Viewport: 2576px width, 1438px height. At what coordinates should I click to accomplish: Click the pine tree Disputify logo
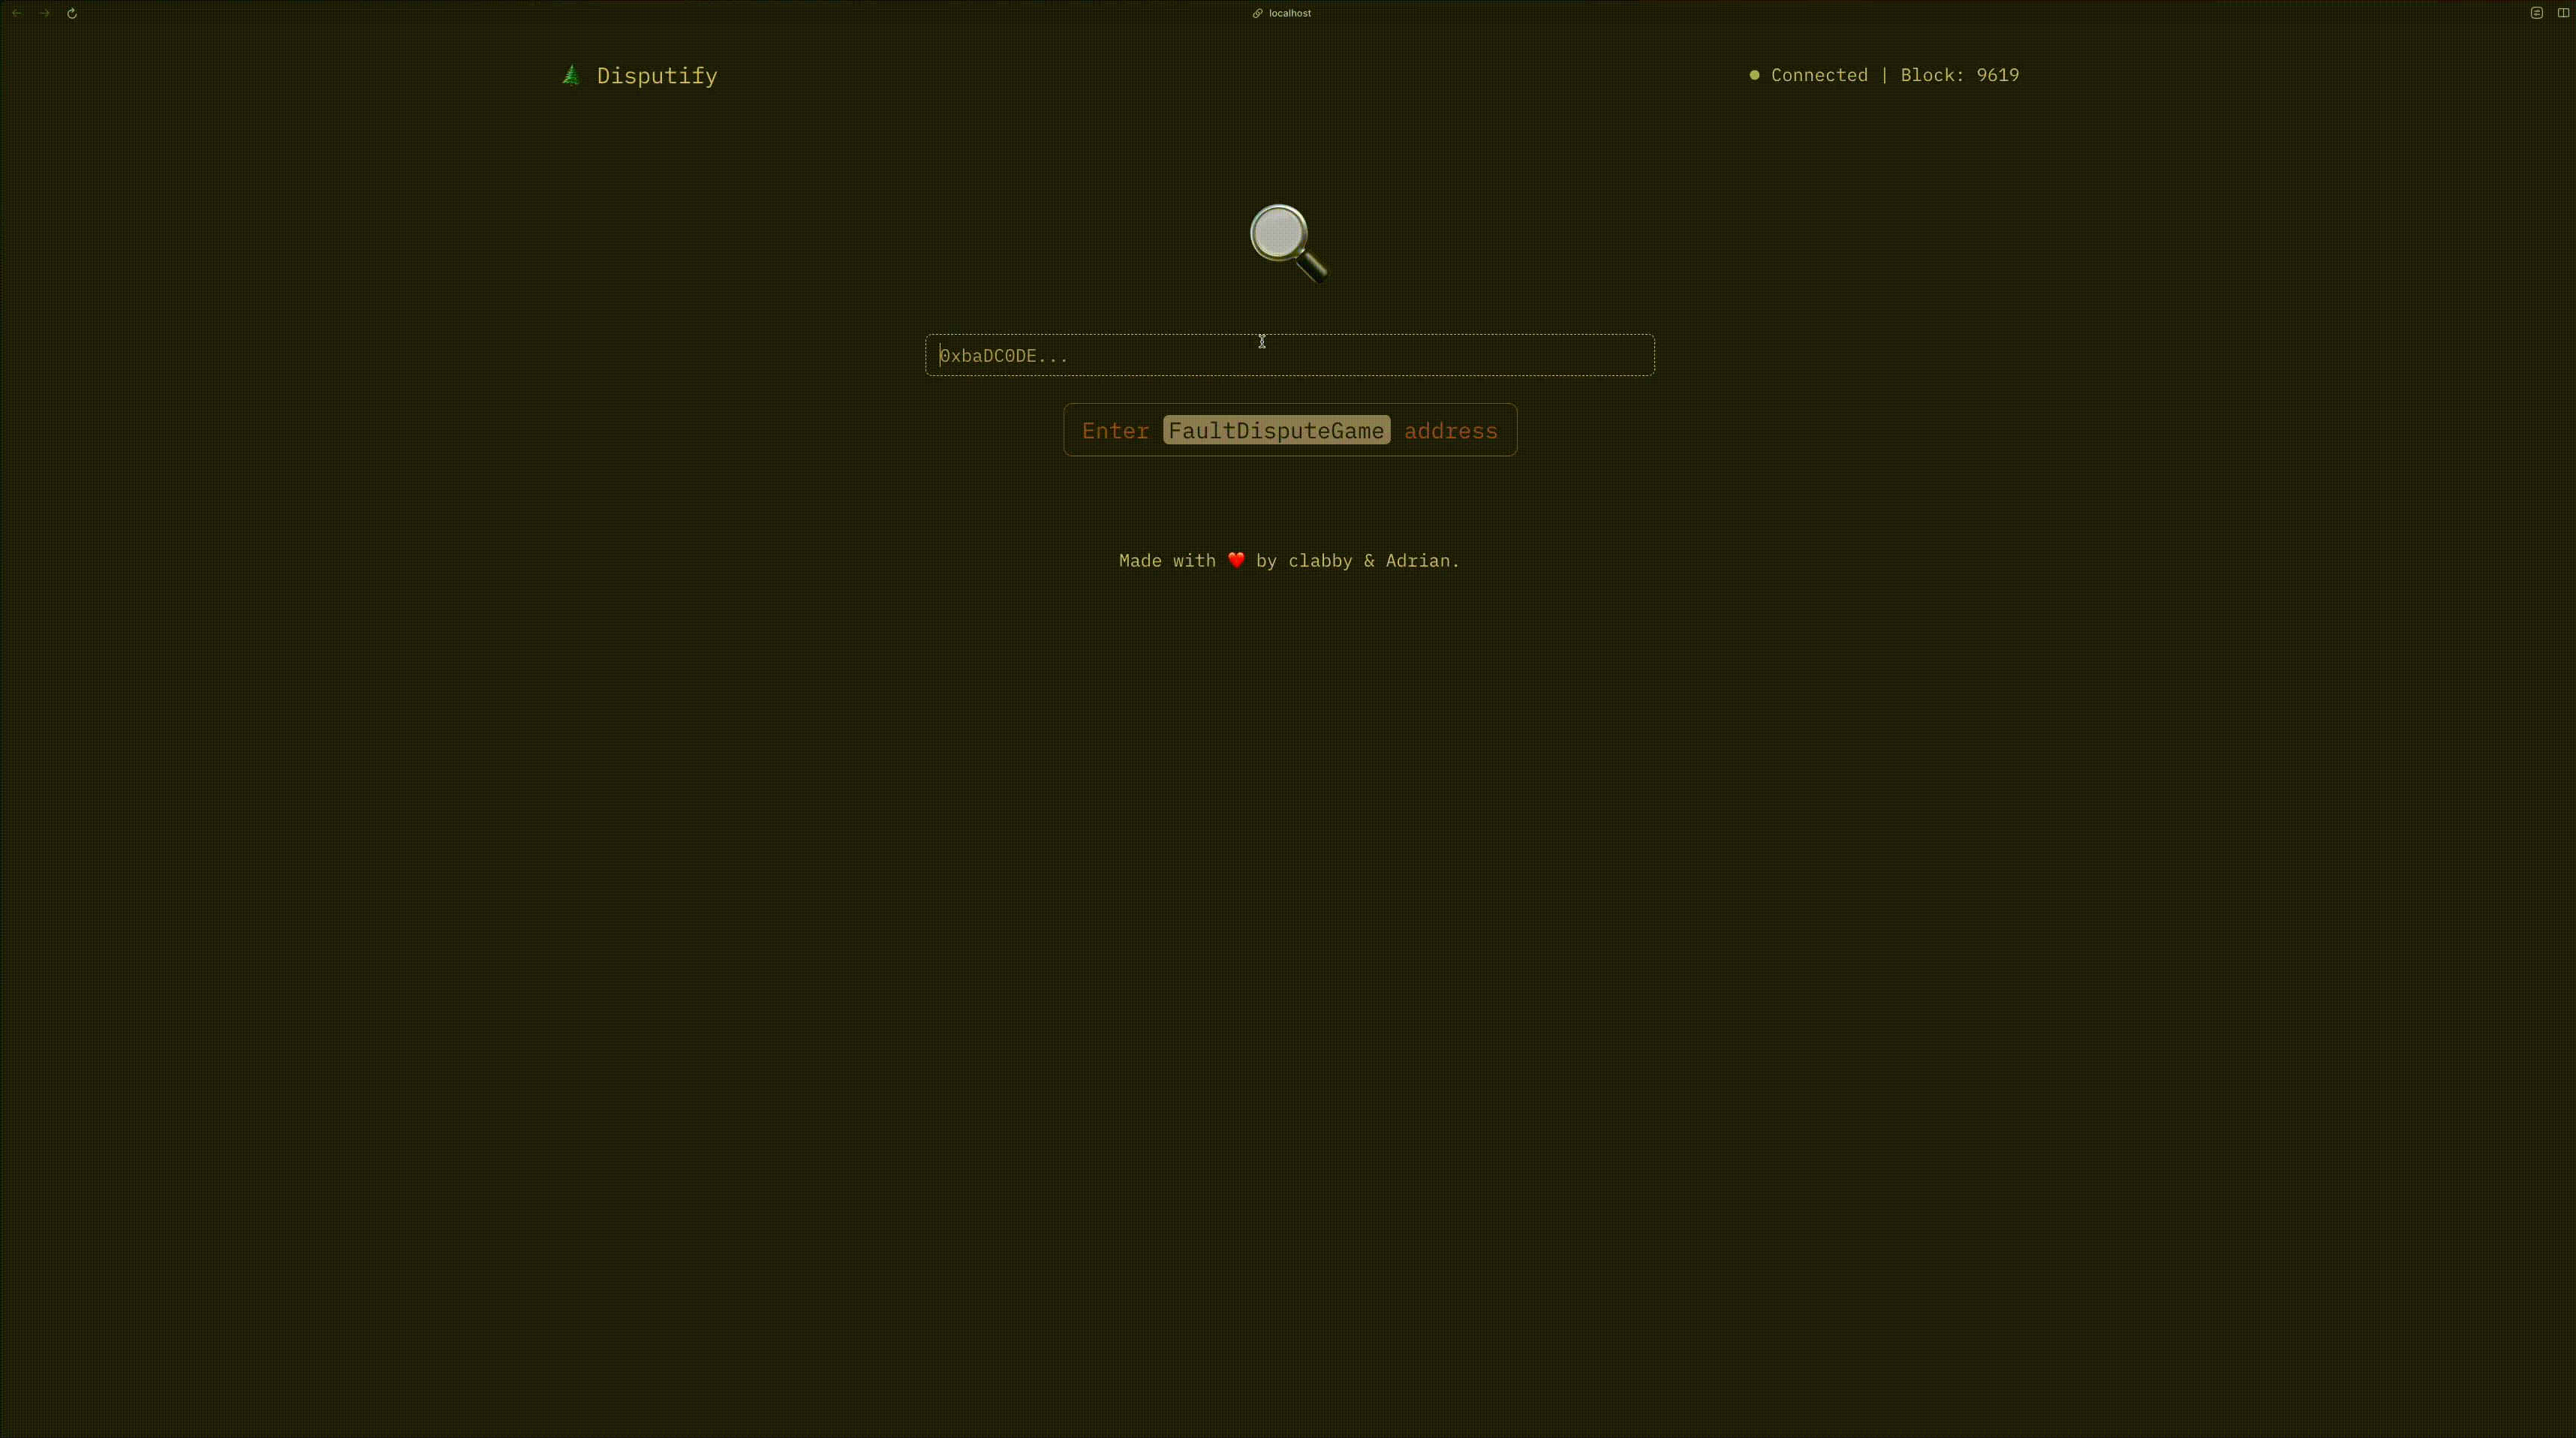point(571,76)
